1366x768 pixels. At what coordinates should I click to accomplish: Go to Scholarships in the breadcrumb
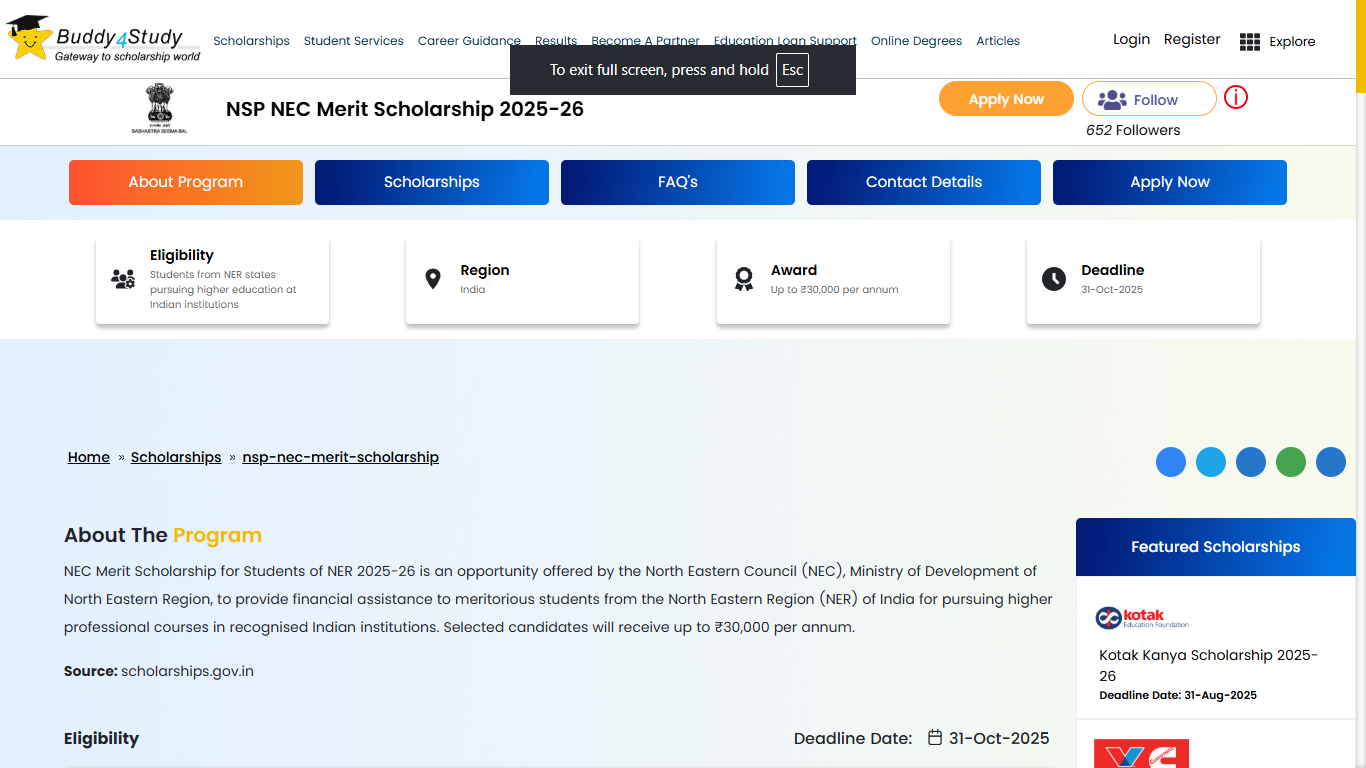[176, 457]
